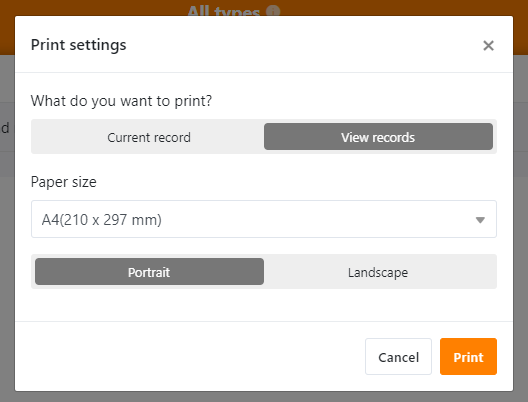The image size is (528, 402).
Task: Click the dimmed All types heading
Action: (223, 11)
